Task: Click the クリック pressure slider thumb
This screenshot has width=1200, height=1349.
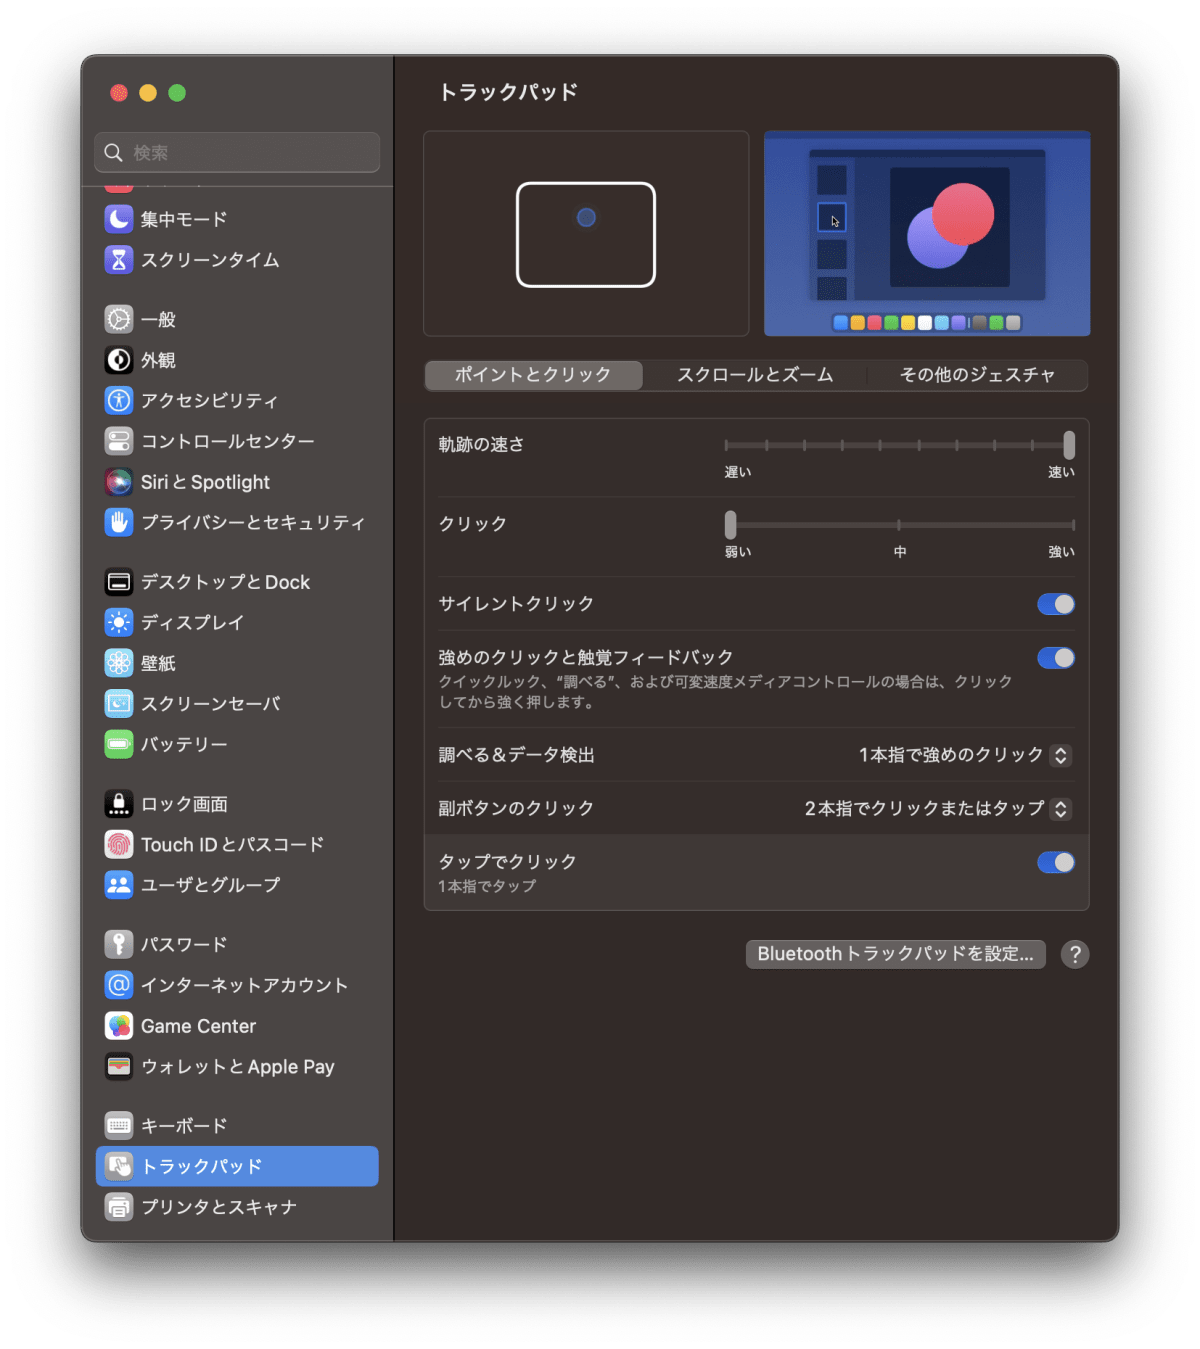Action: [730, 525]
